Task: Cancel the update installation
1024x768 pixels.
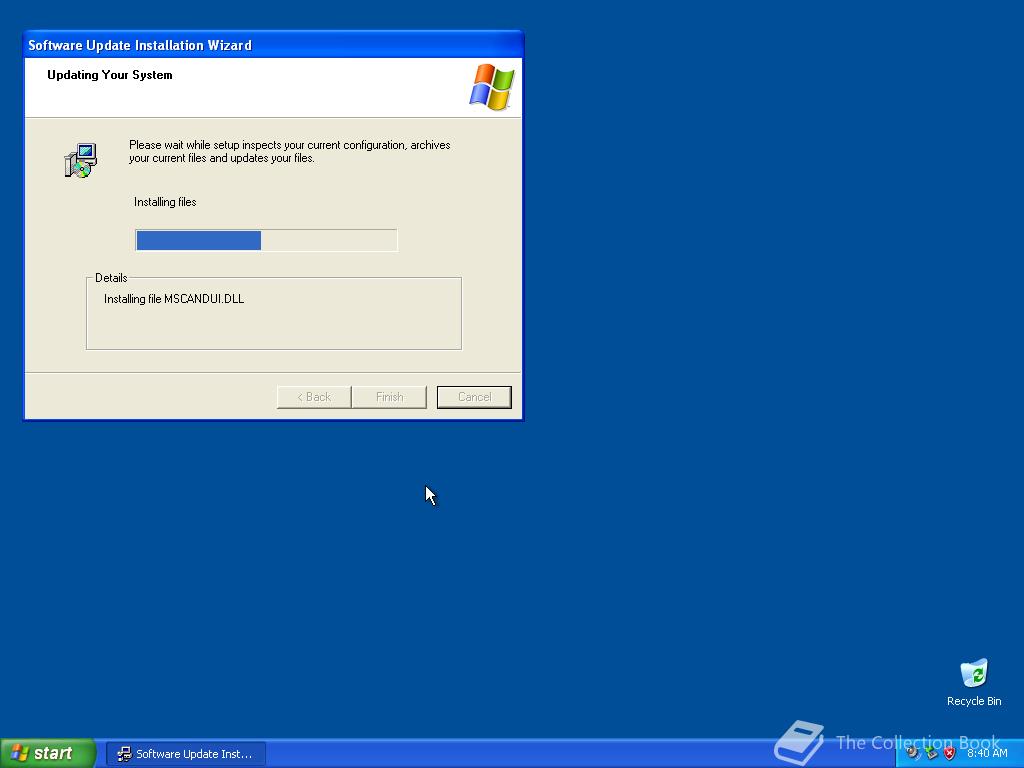Action: click(x=474, y=397)
